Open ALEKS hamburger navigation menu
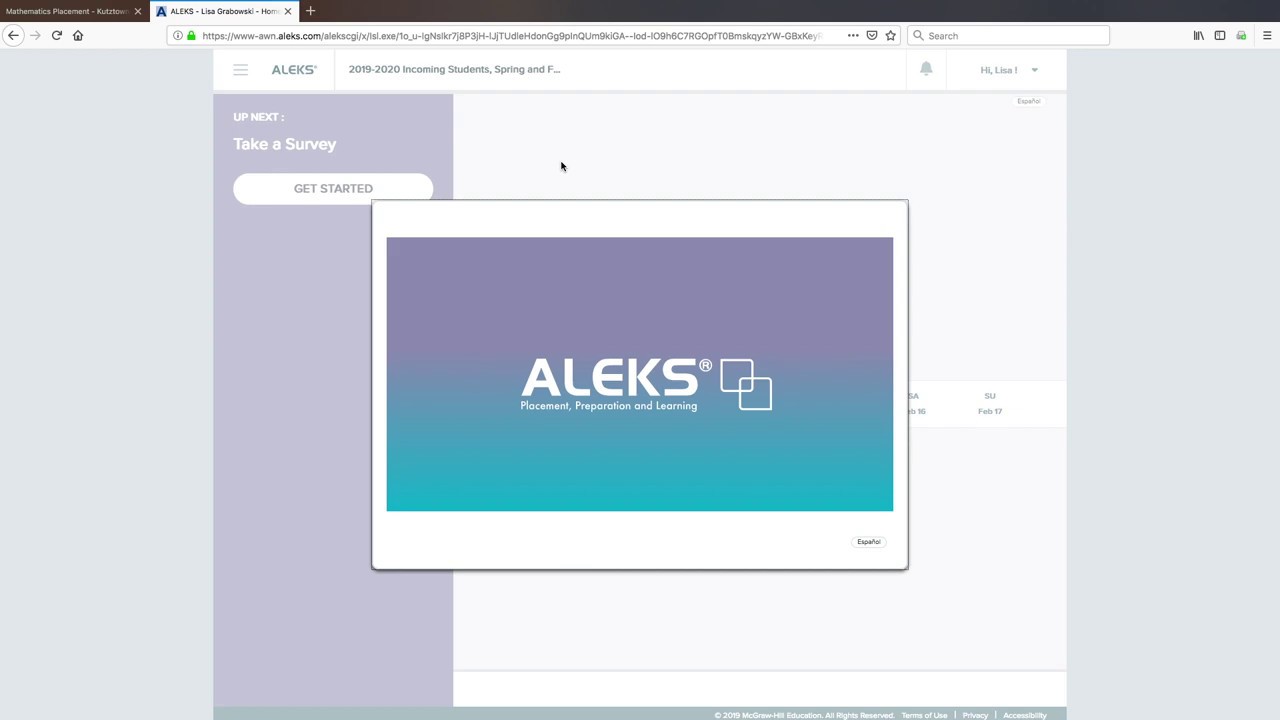The image size is (1280, 720). (x=240, y=70)
